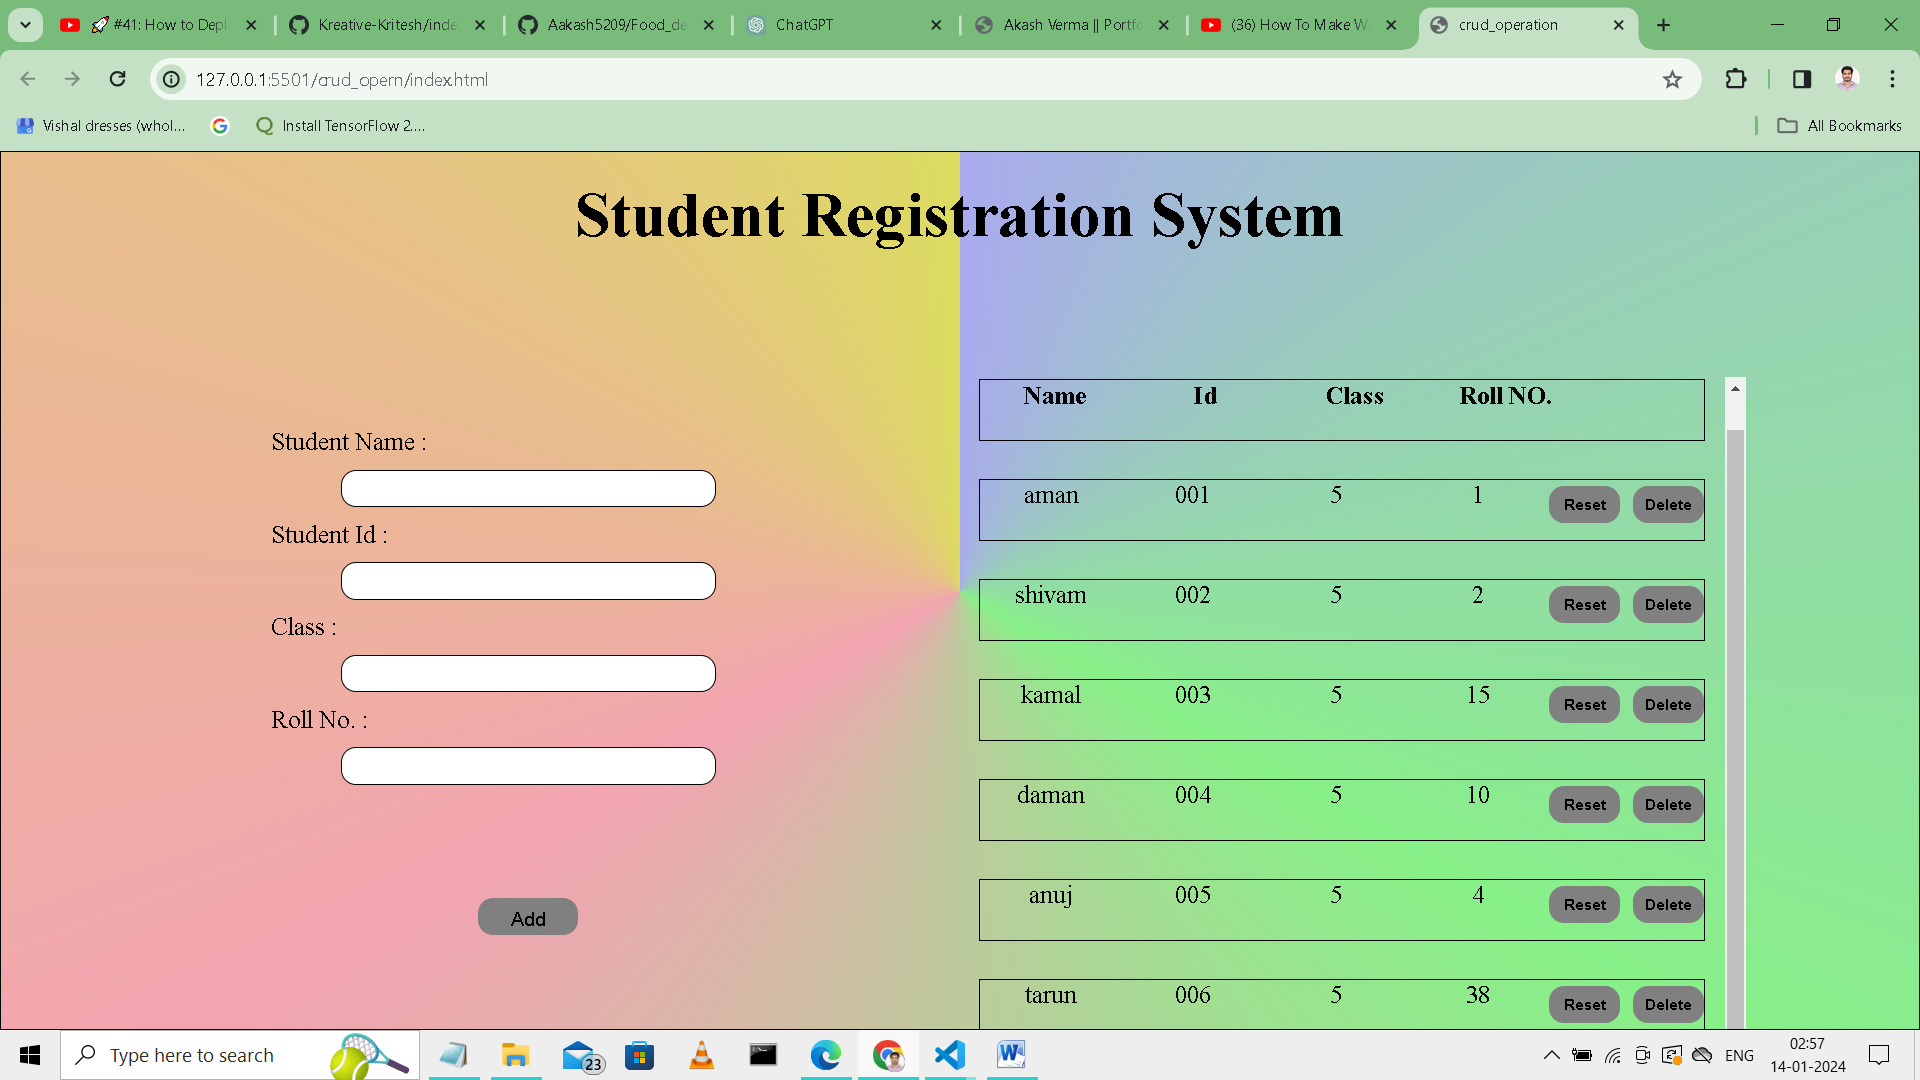Screen dimensions: 1920x1080
Task: Open a new browser tab
Action: click(1663, 25)
